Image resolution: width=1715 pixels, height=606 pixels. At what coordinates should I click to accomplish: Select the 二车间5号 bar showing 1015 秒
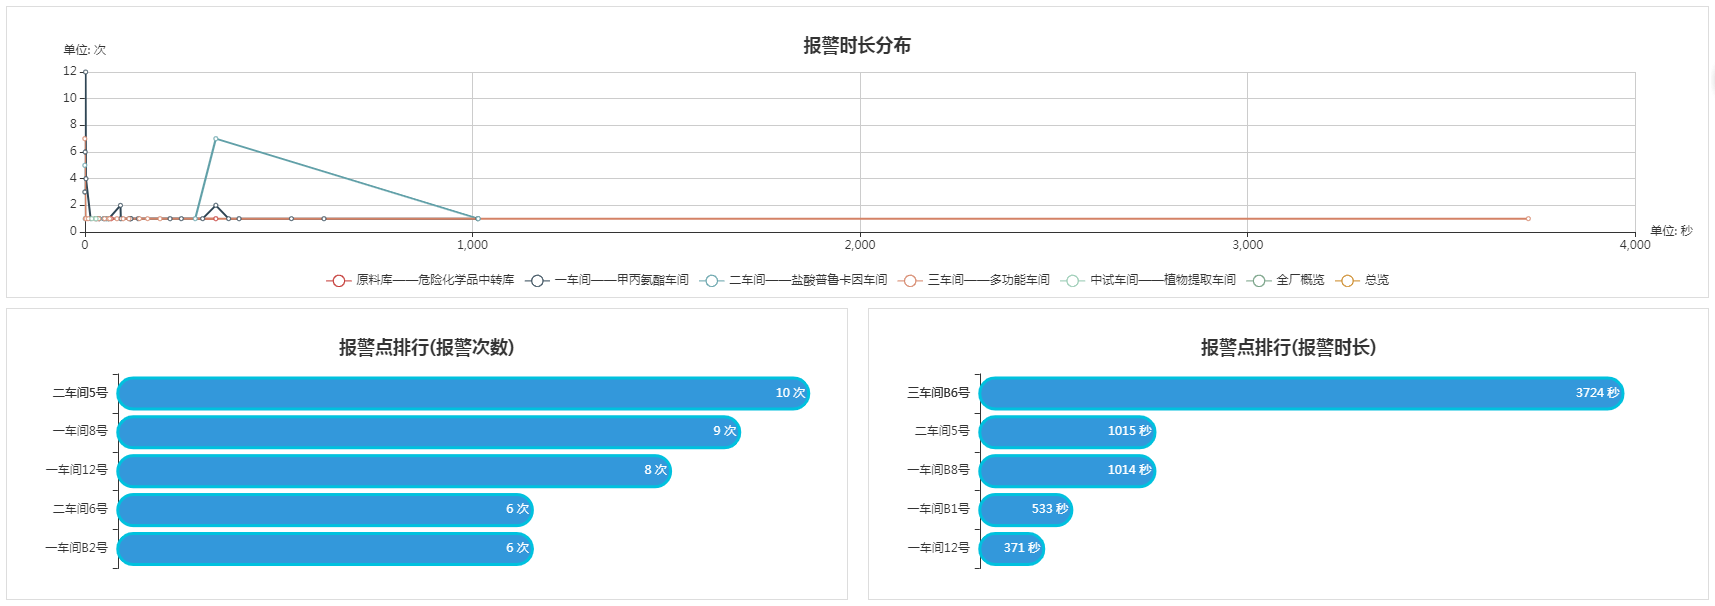click(1066, 432)
